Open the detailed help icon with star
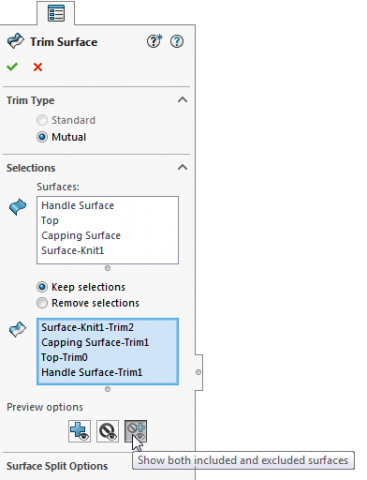This screenshot has height=480, width=367. point(154,41)
